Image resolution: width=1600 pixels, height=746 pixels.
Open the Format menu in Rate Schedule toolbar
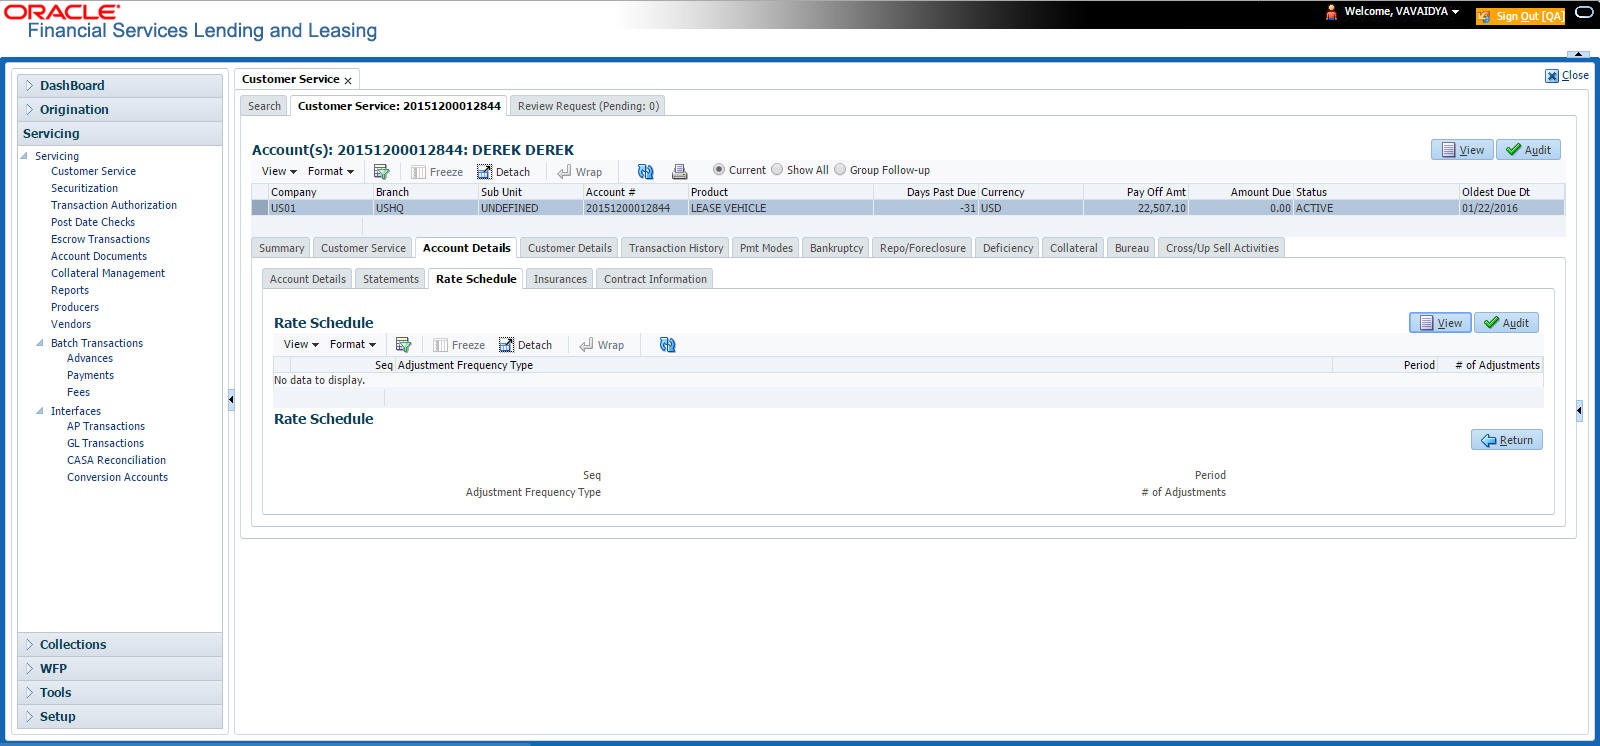pos(352,344)
